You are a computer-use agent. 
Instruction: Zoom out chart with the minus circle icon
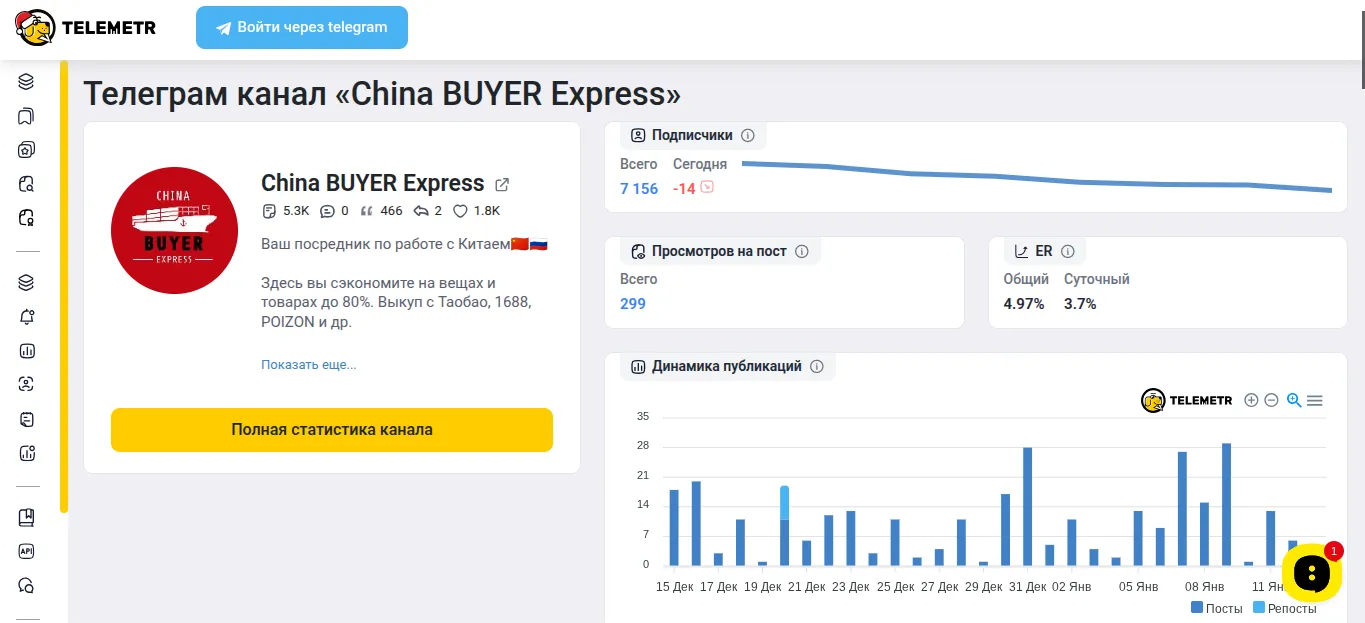(1271, 400)
